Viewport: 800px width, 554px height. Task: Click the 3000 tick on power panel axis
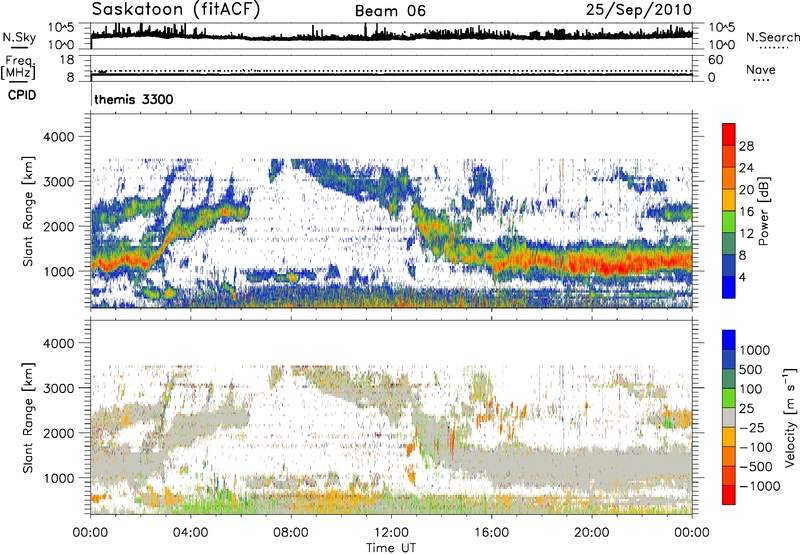click(x=58, y=183)
